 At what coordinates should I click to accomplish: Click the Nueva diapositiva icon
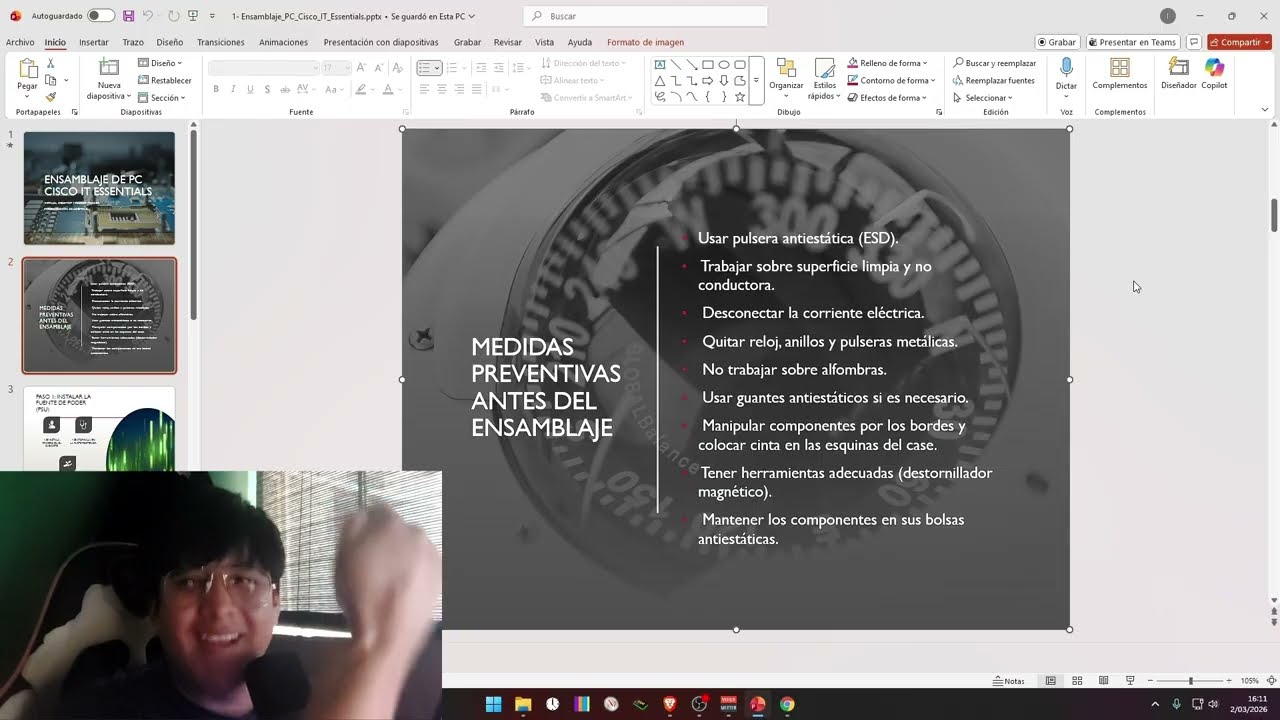[x=108, y=67]
